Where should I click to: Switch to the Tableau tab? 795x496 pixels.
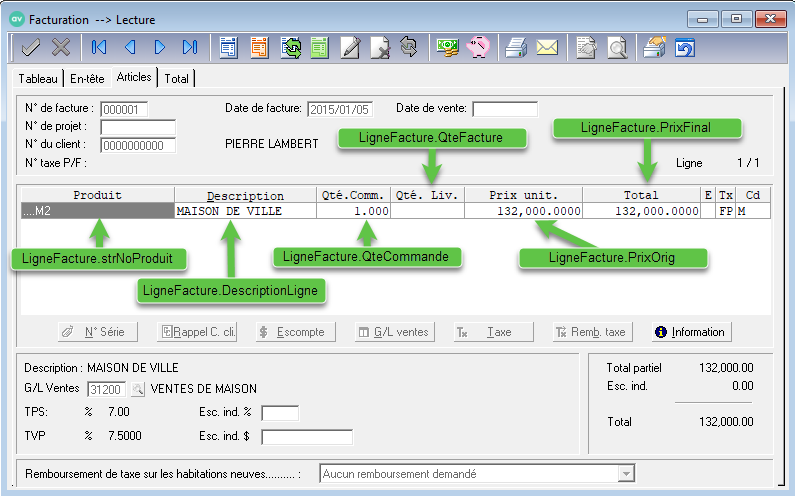click(x=39, y=78)
